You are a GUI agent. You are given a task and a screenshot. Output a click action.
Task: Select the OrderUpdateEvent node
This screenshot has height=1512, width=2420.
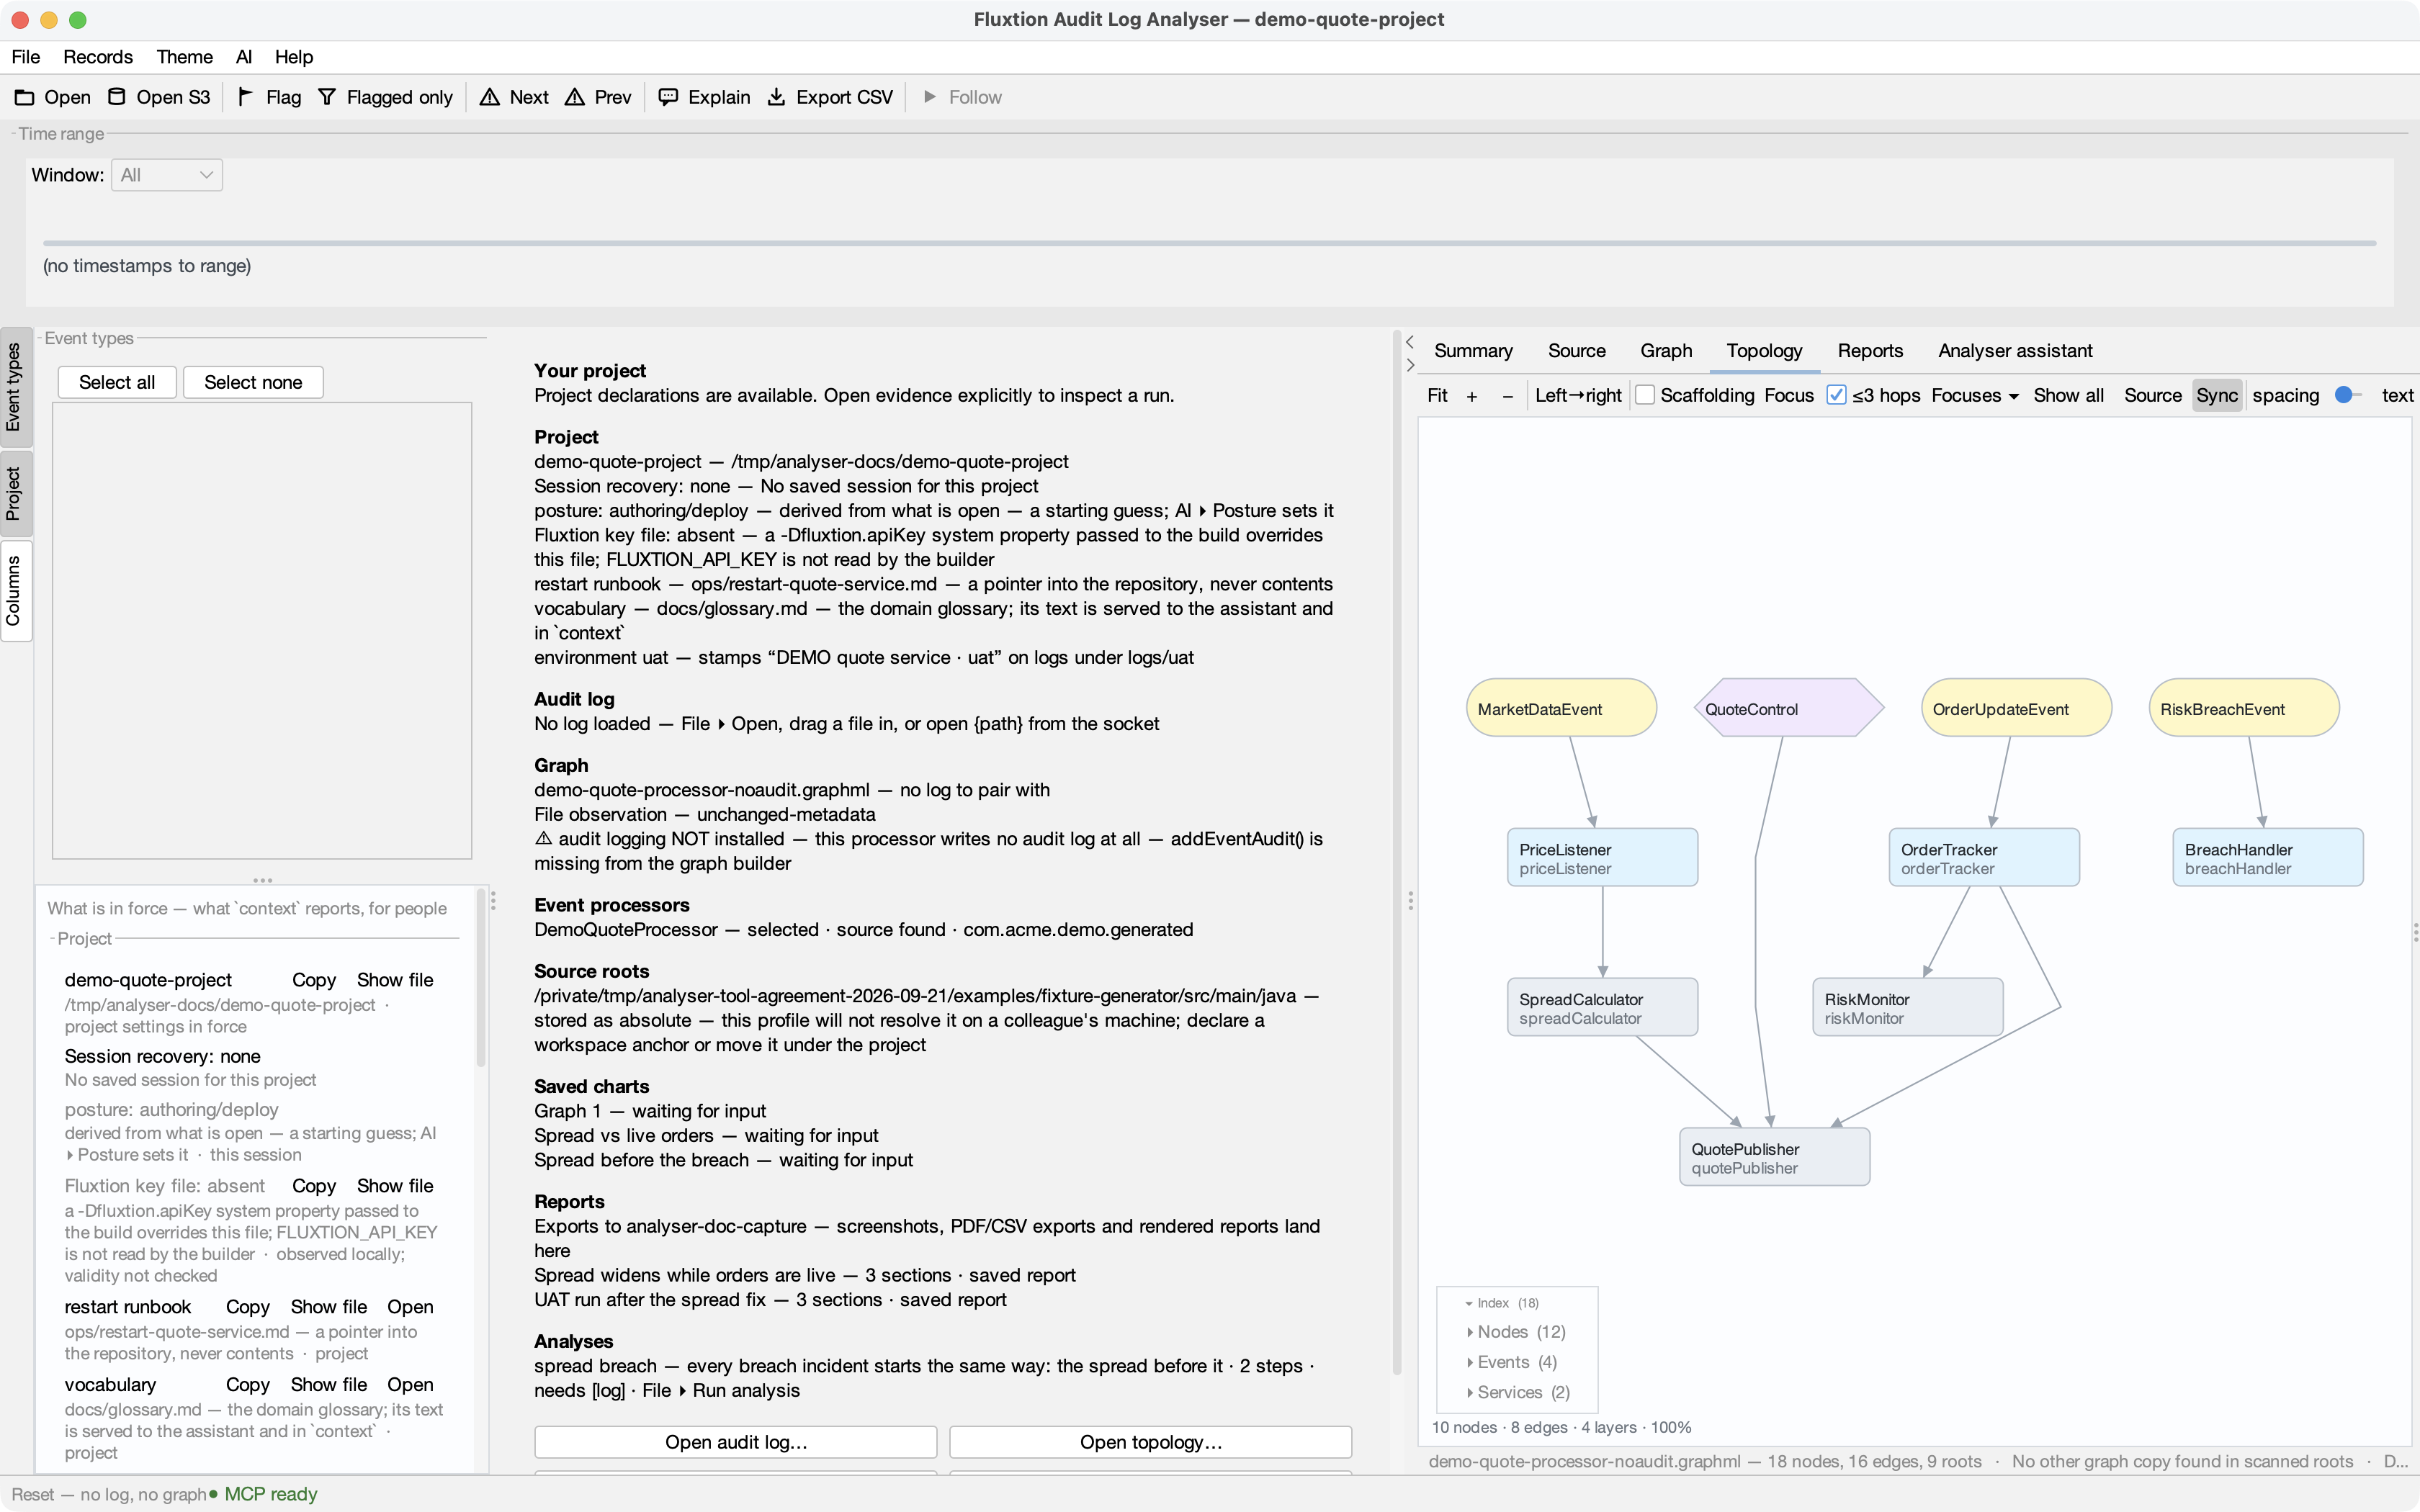(x=2016, y=709)
